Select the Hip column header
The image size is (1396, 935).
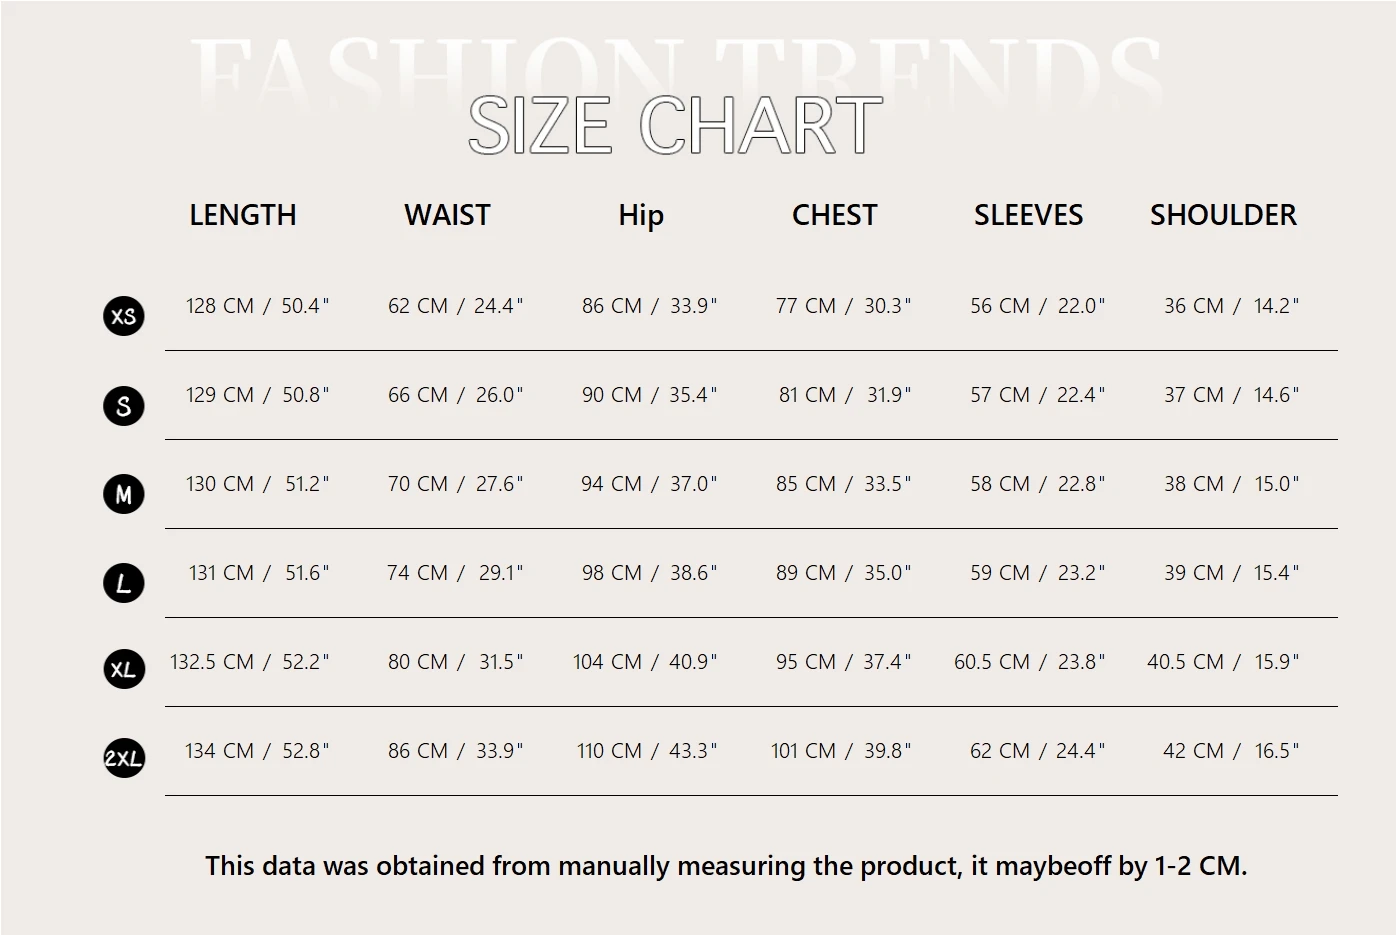(641, 216)
